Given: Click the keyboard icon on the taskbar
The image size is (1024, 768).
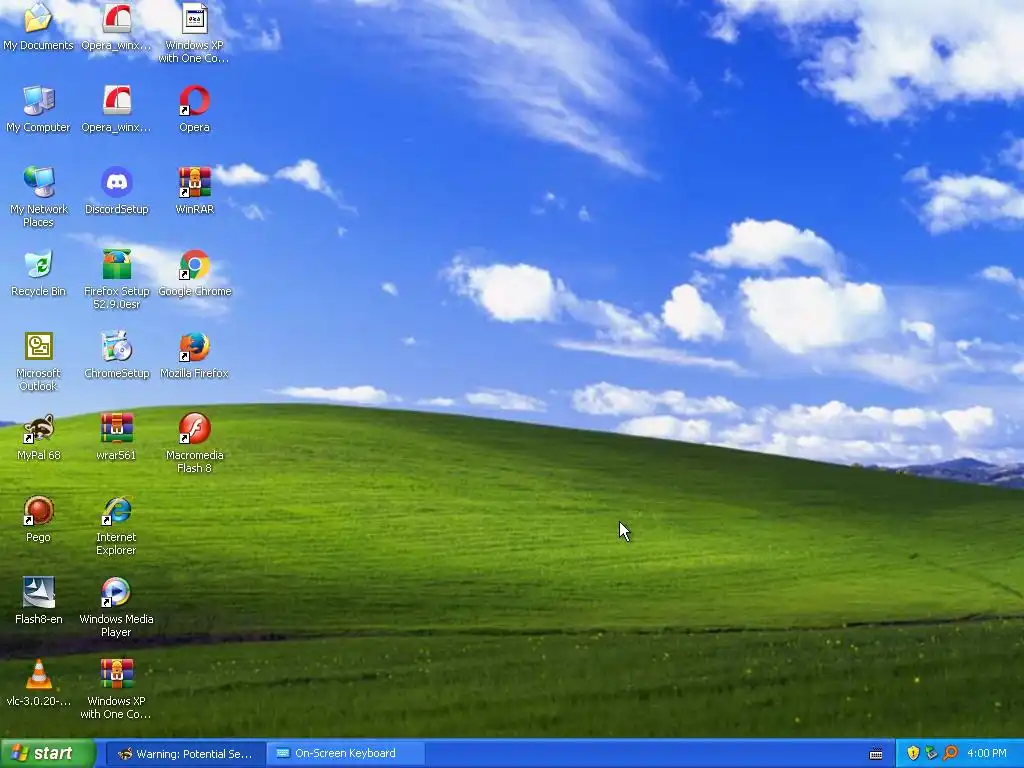Looking at the screenshot, I should coord(876,754).
